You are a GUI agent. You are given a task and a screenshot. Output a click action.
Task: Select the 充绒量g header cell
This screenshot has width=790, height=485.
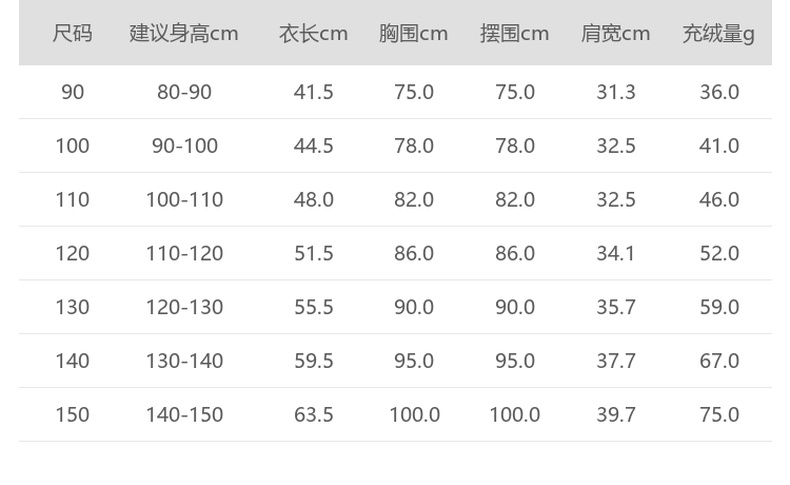click(718, 34)
